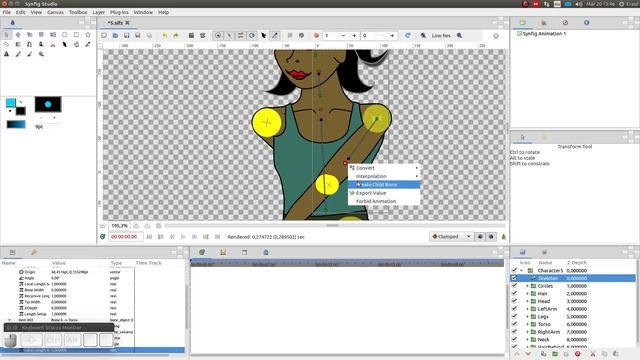The height and width of the screenshot is (360, 640).
Task: Toggle visibility checkbox of RightArm layer
Action: pyautogui.click(x=514, y=332)
